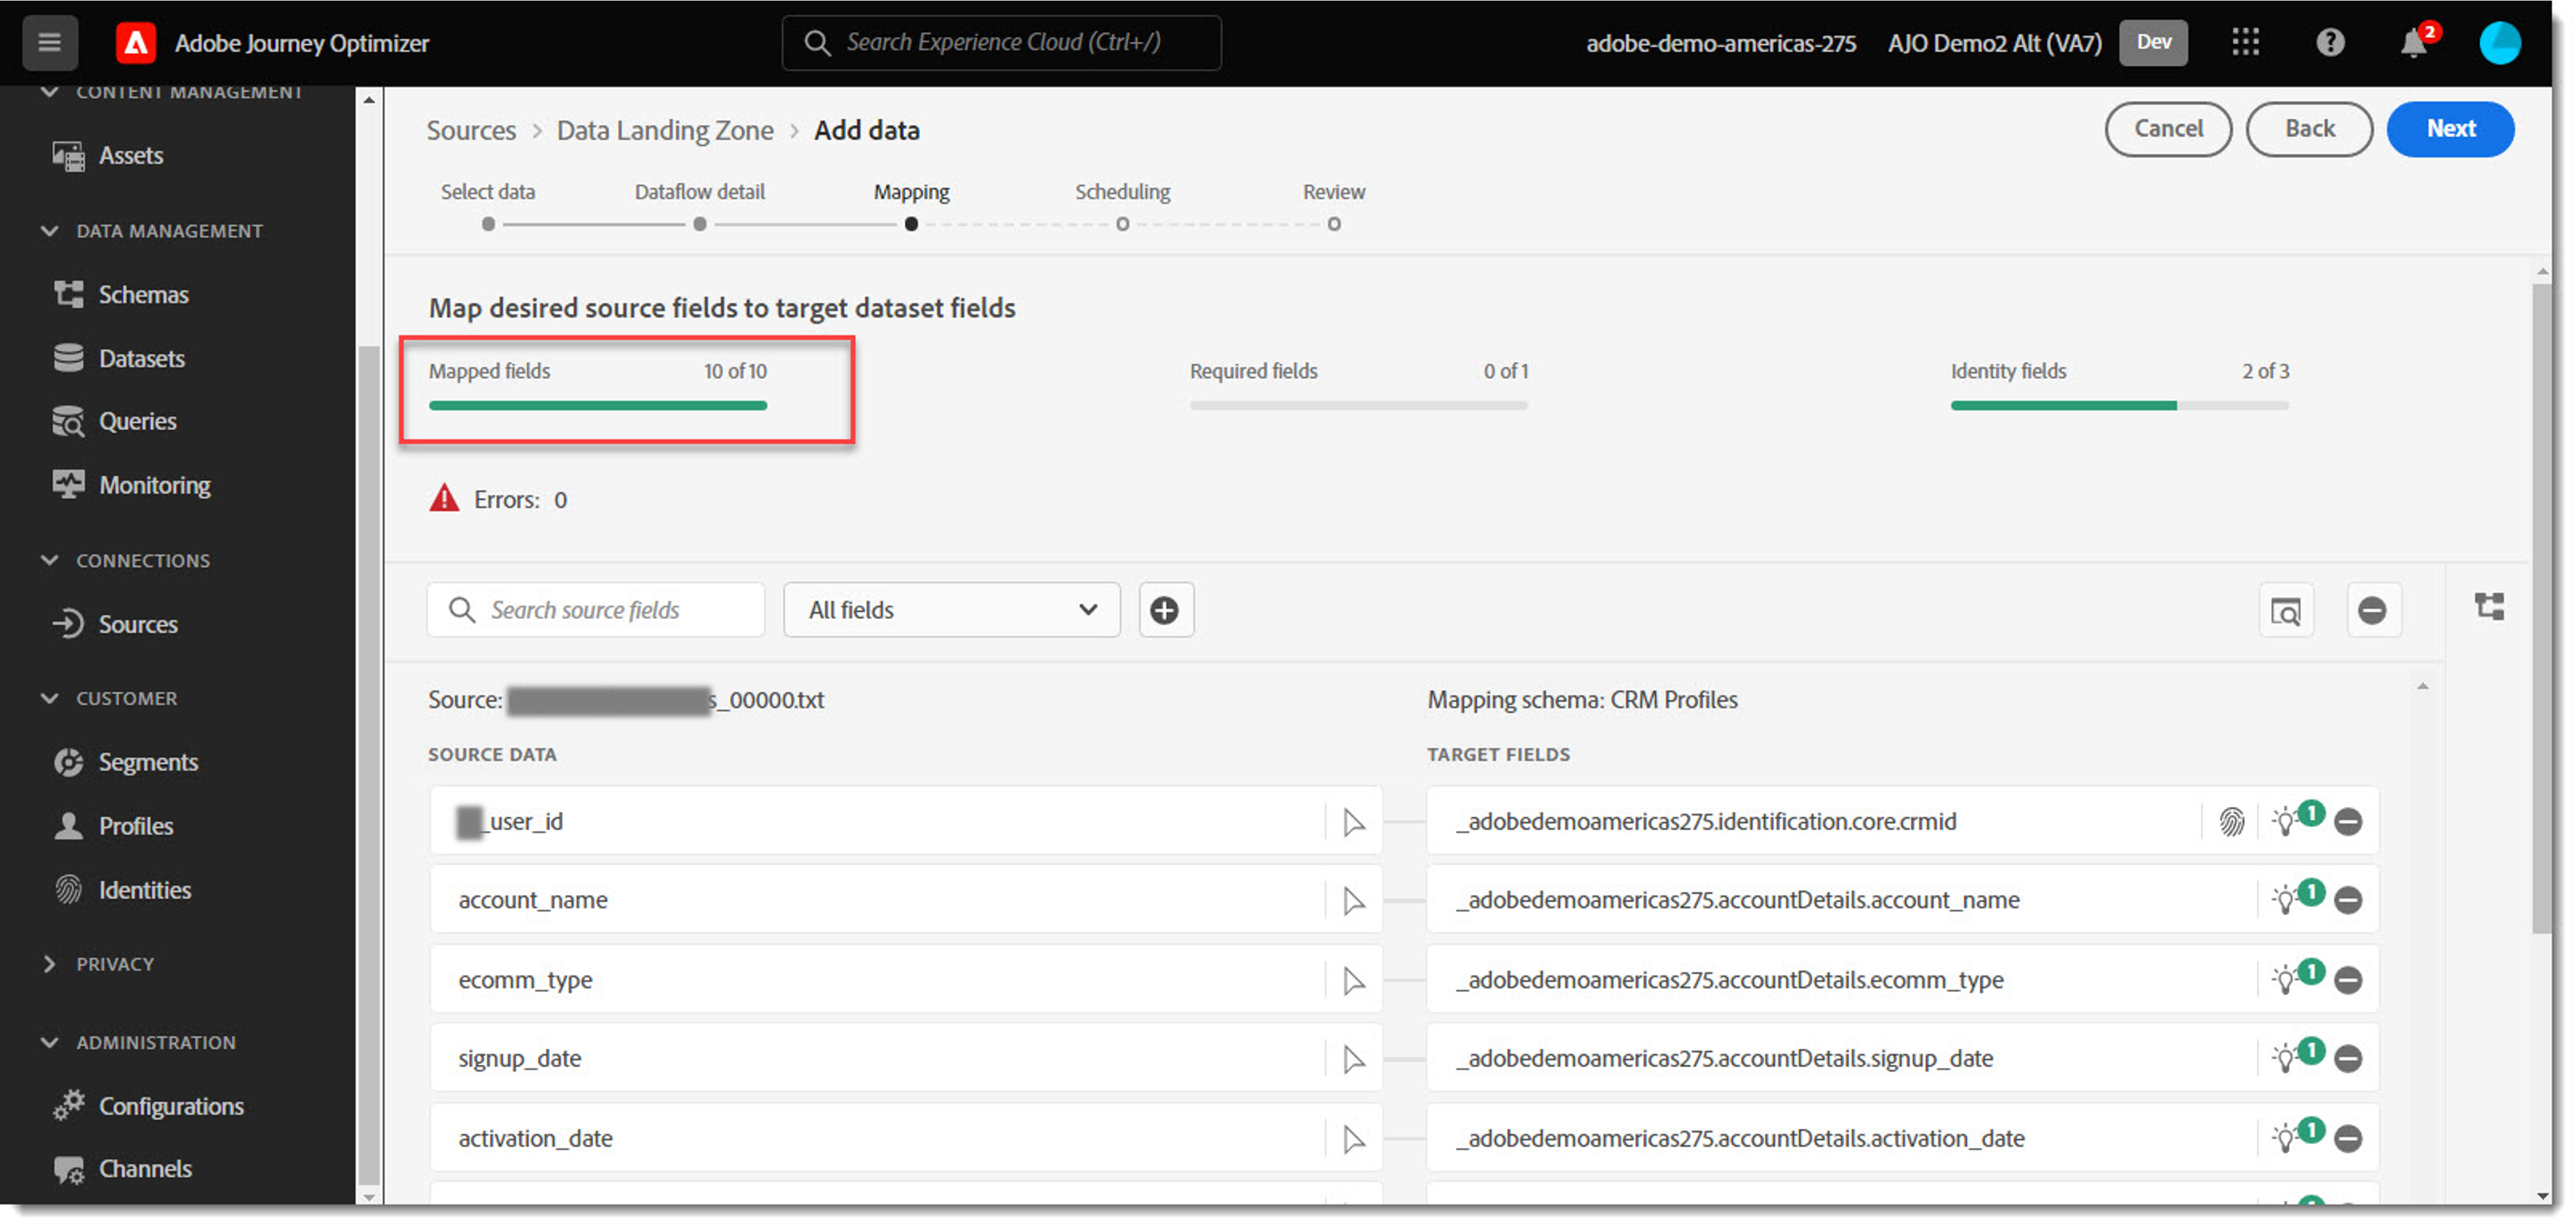Focus the Search source fields box
Viewport: 2576px width, 1229px height.
pyautogui.click(x=596, y=611)
